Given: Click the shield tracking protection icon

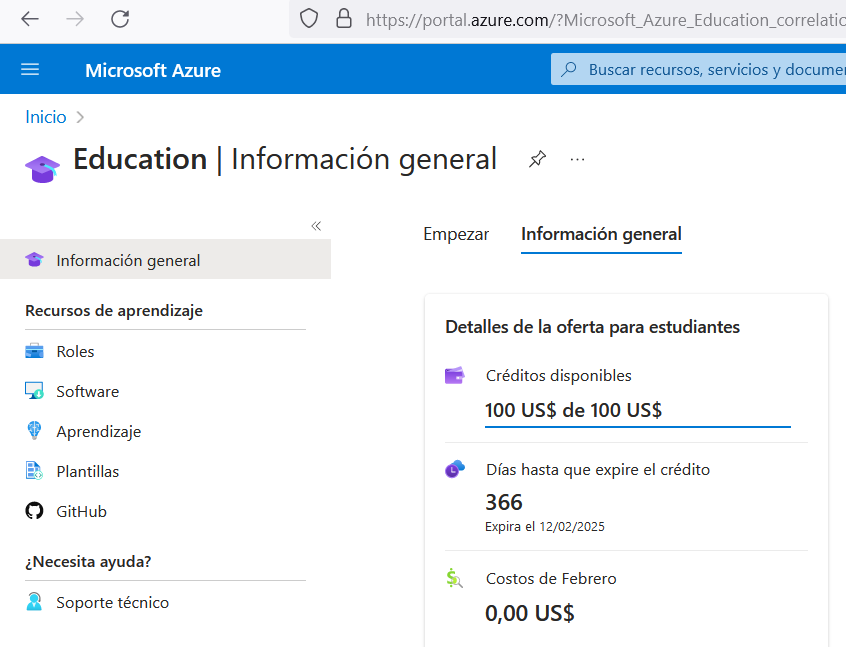Looking at the screenshot, I should (309, 19).
